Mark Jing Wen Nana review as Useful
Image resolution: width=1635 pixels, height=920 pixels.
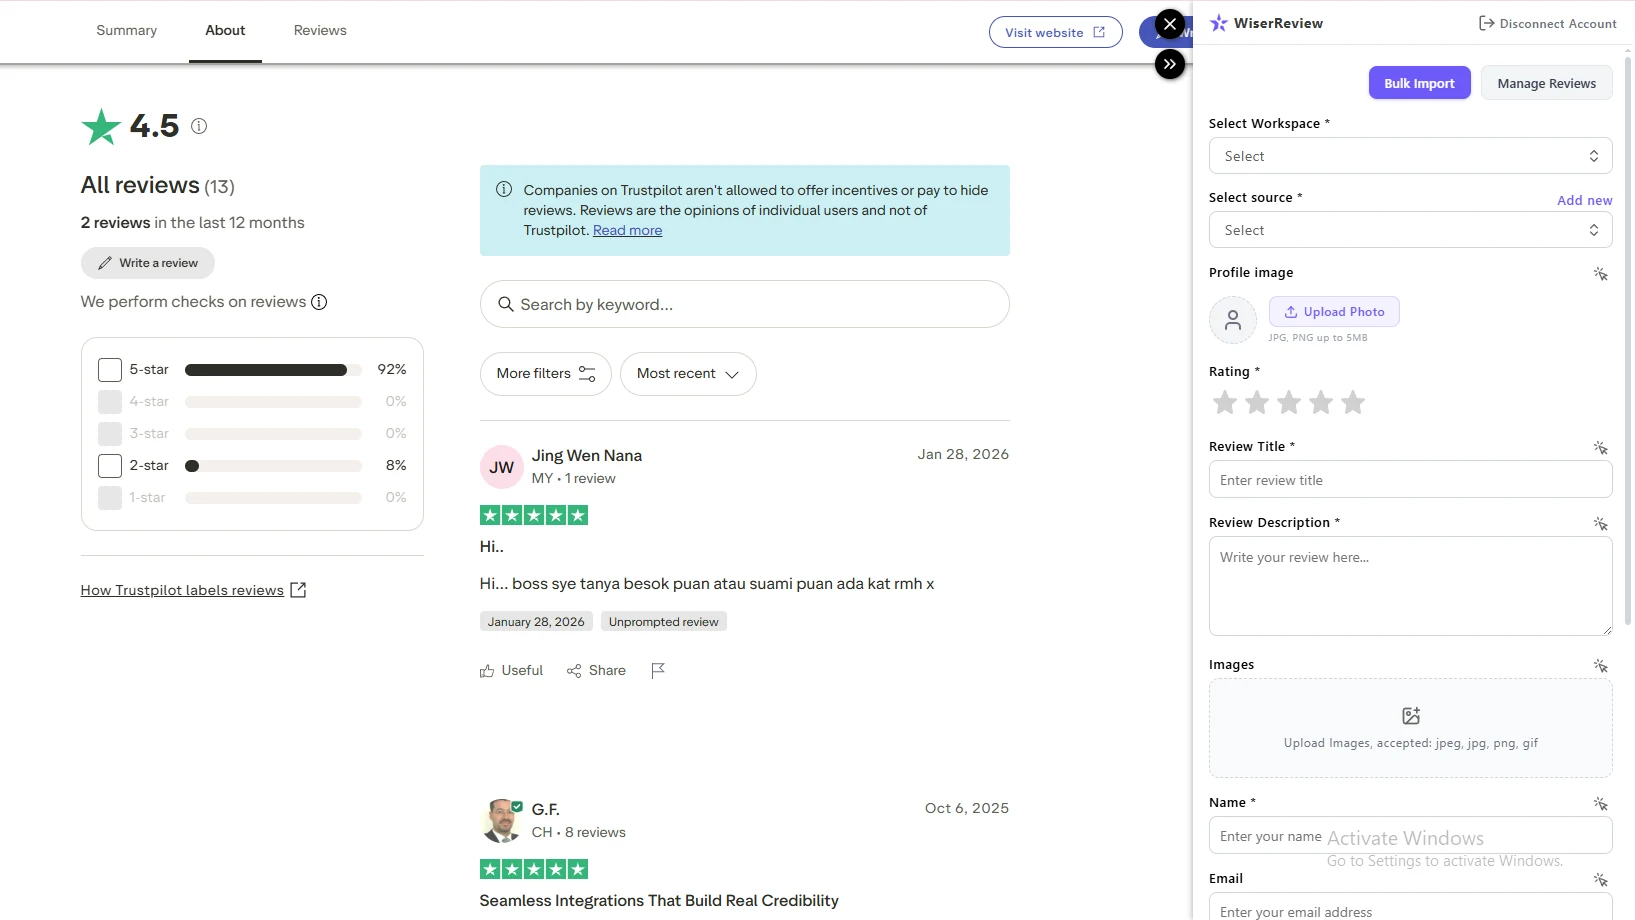tap(511, 670)
